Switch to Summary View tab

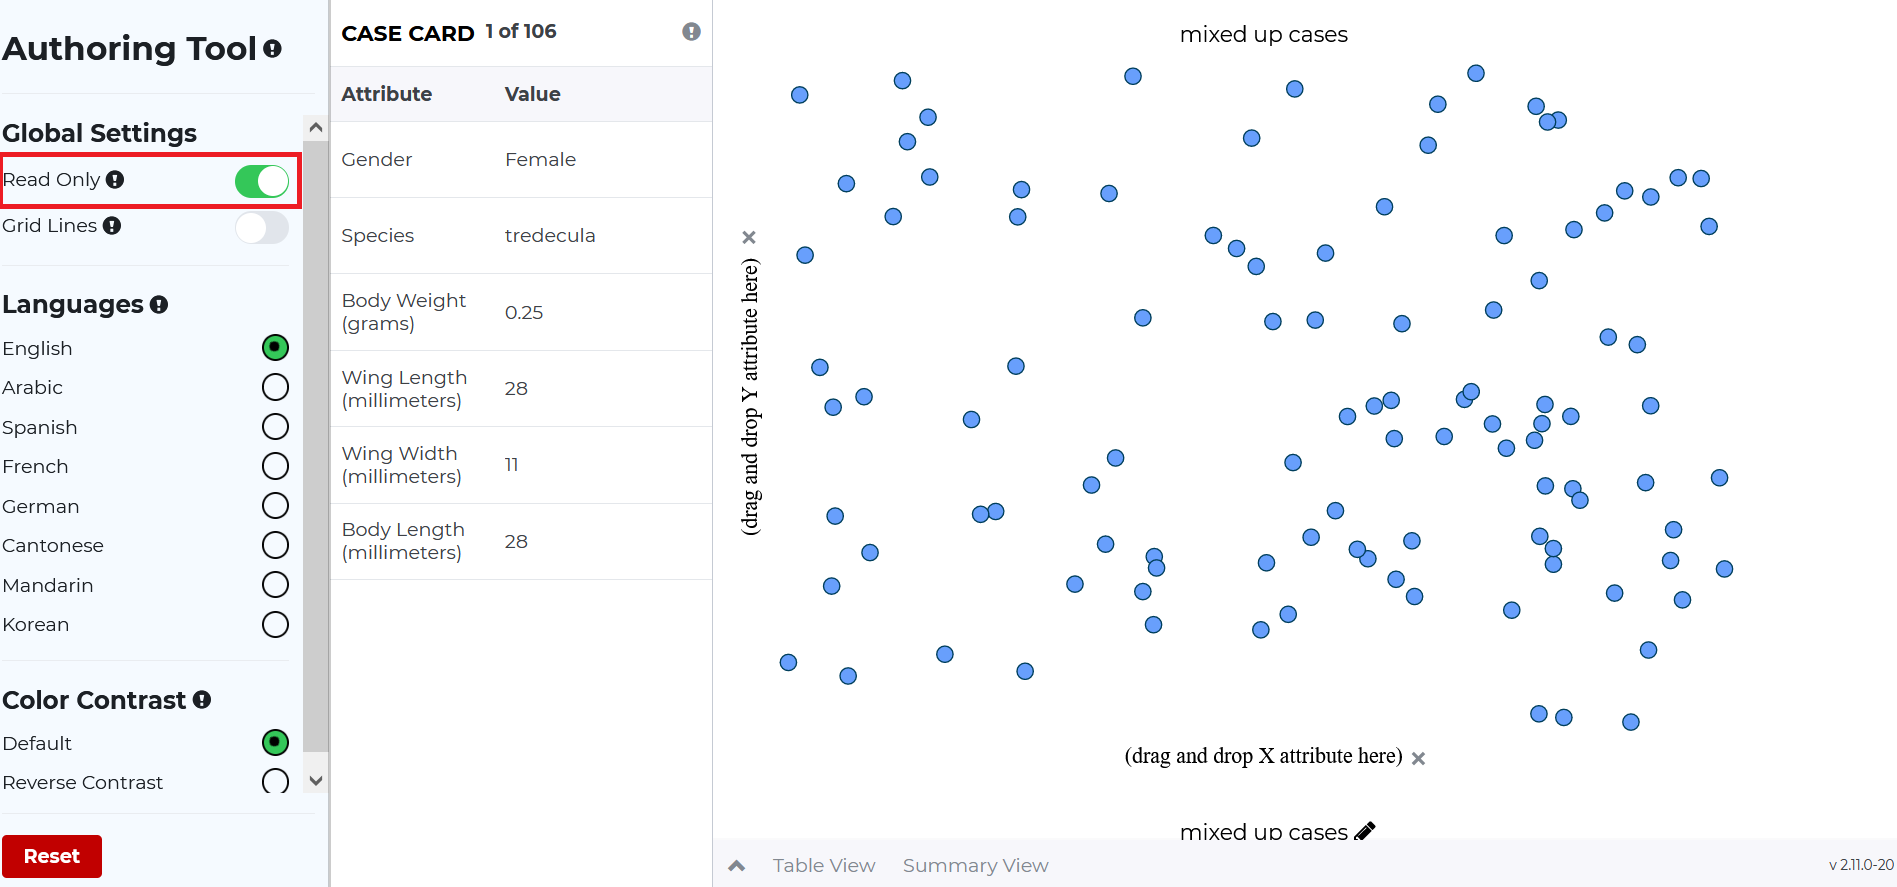976,866
